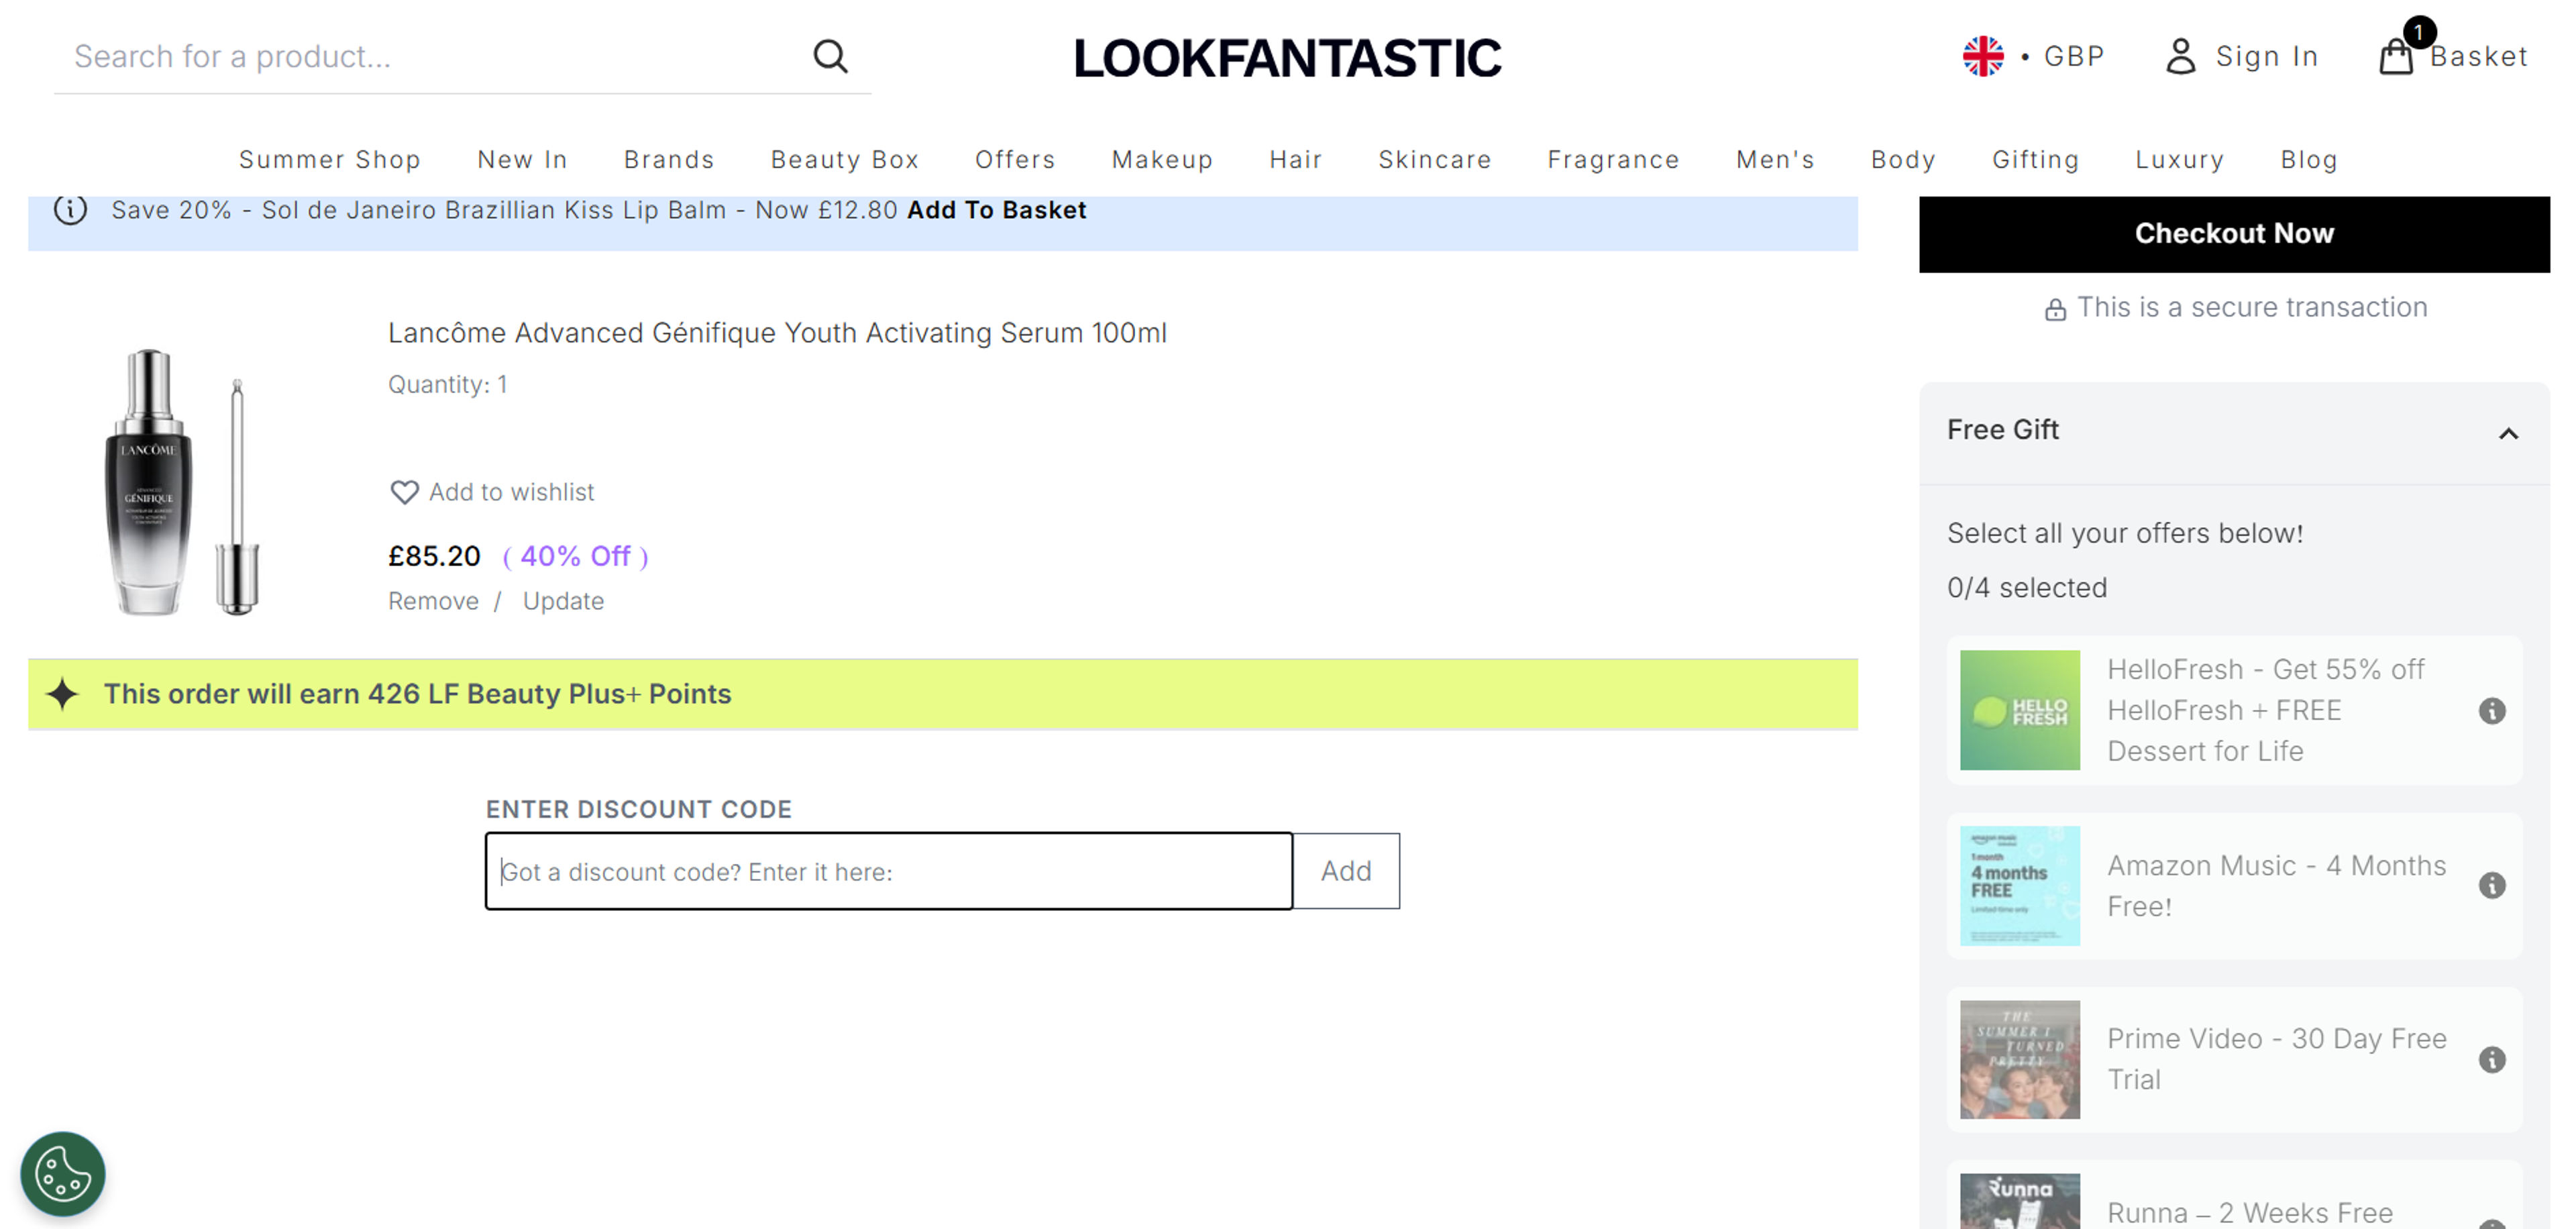Select the Prime Video offer thumbnail
2576x1229 pixels.
click(2019, 1059)
